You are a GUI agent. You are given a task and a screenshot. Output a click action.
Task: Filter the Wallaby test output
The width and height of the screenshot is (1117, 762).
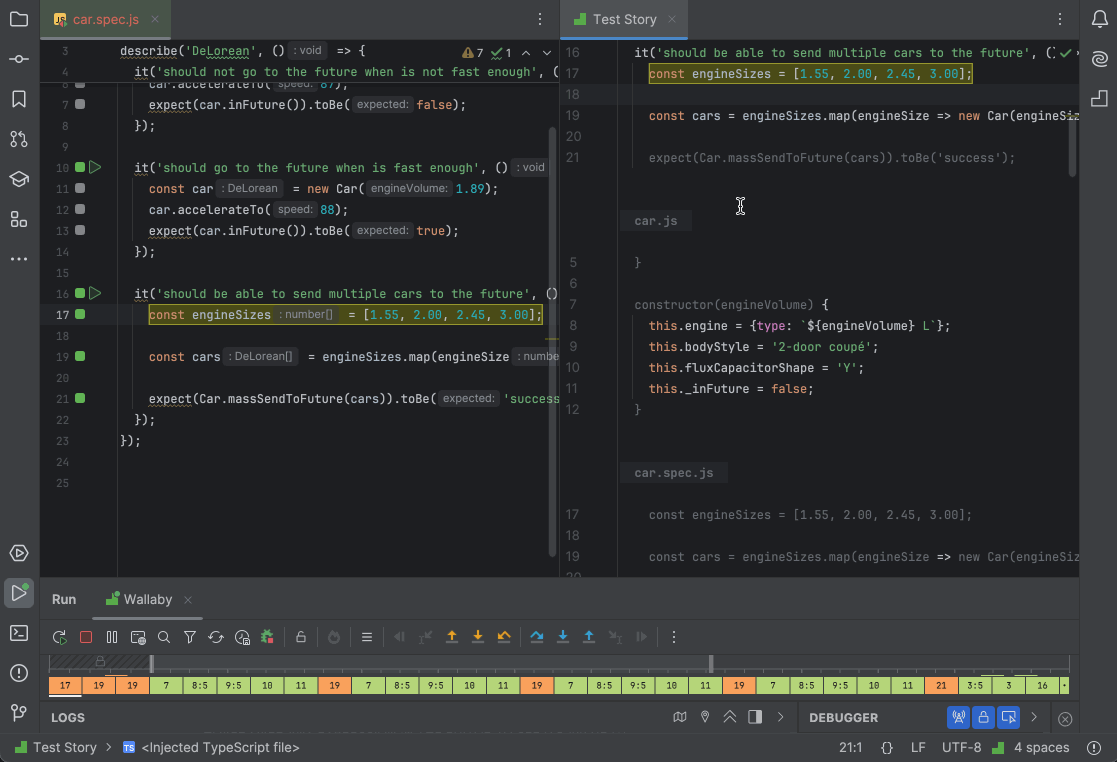coord(189,636)
